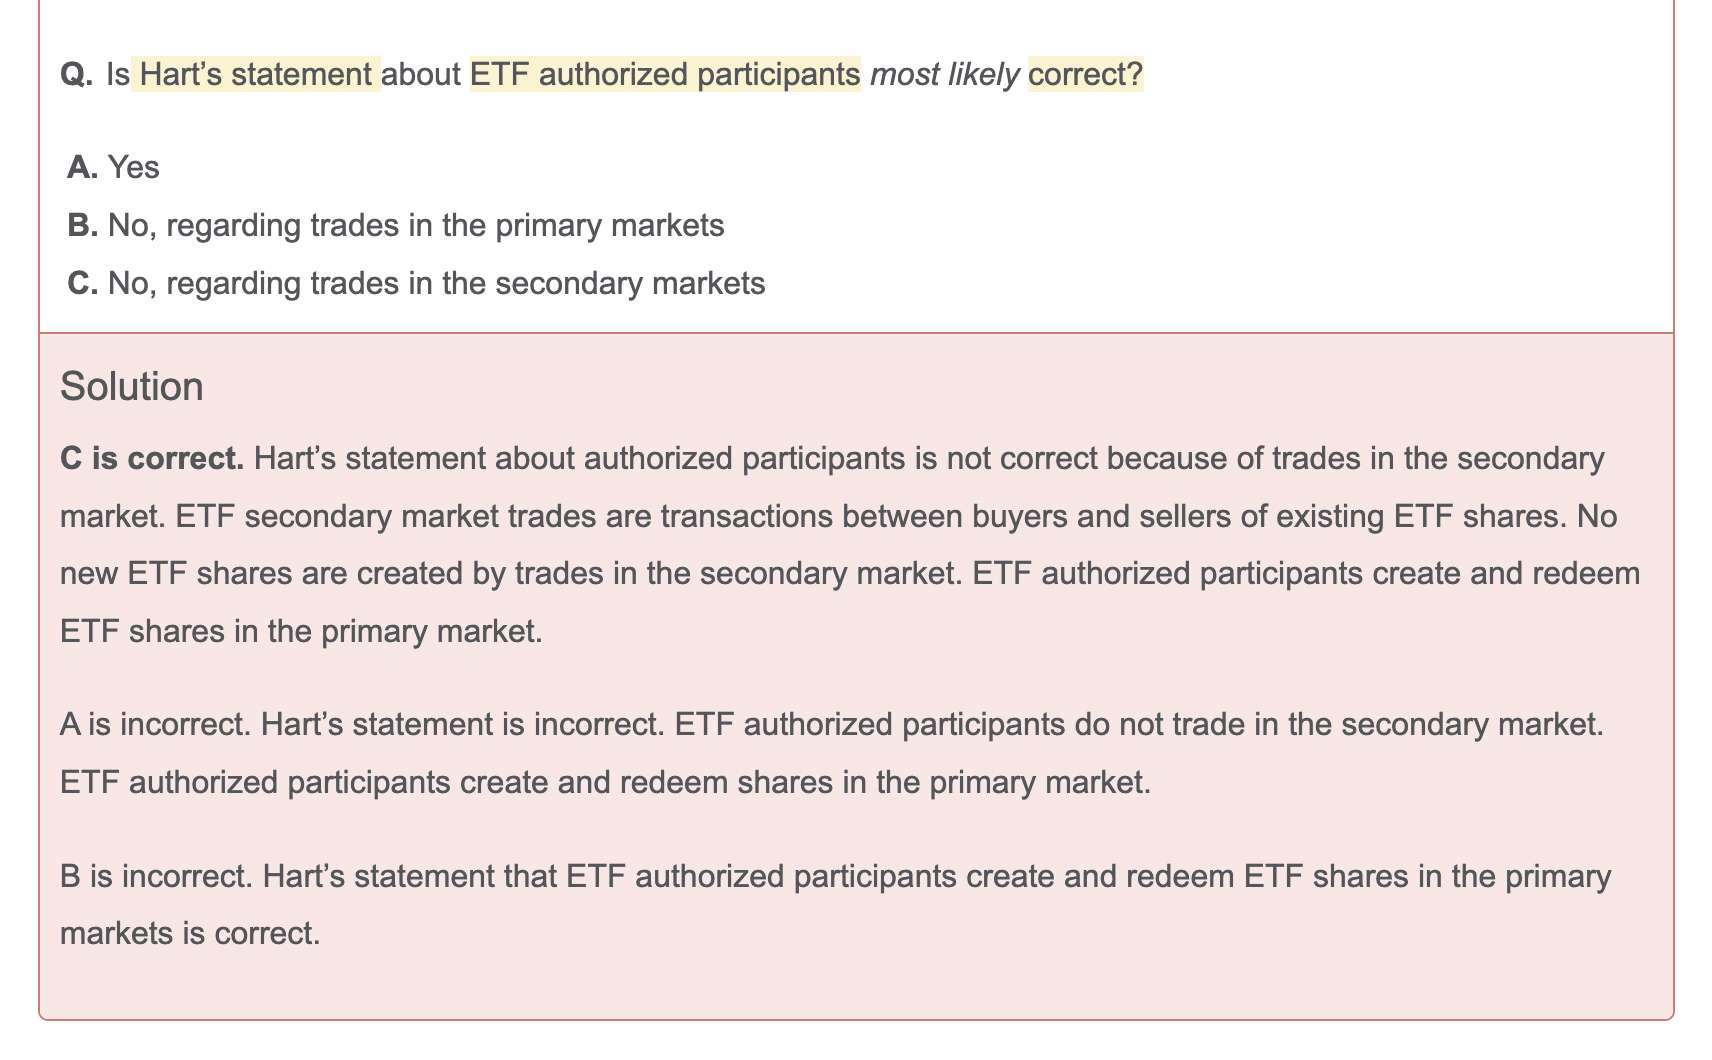Click the "B is incorrect" explanation paragraph

point(836,905)
